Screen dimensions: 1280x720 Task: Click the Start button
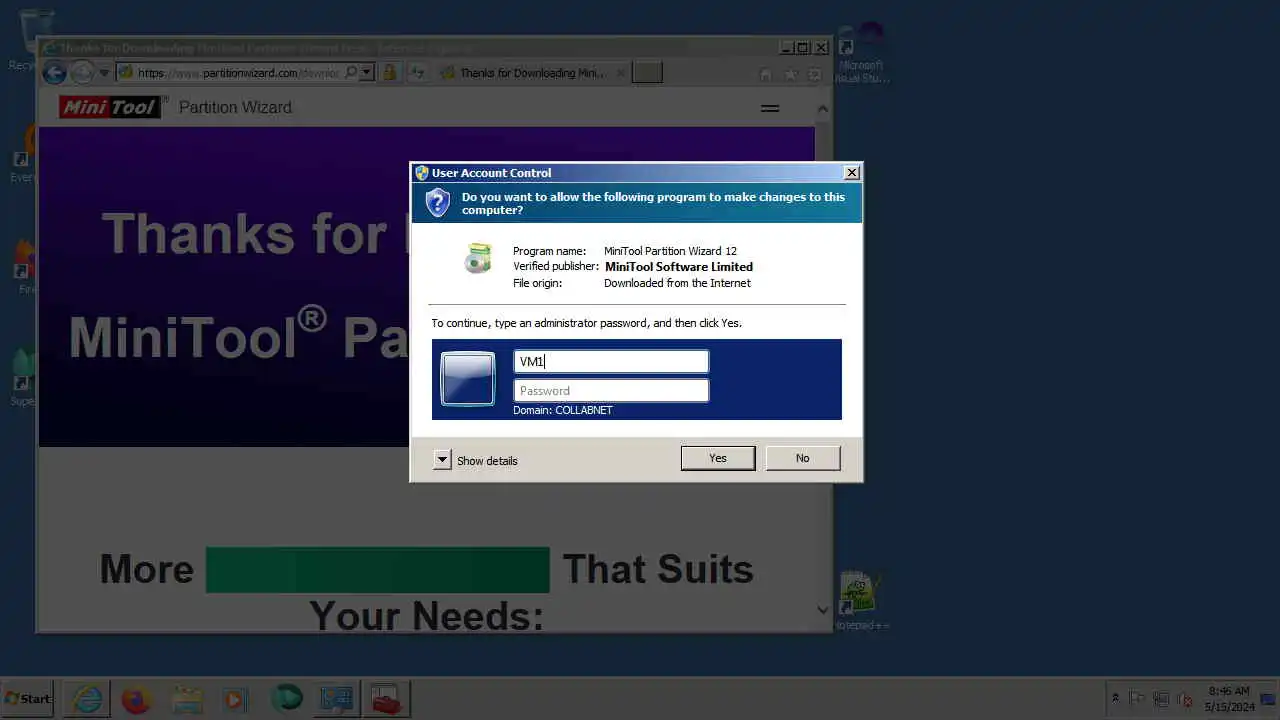pyautogui.click(x=28, y=699)
